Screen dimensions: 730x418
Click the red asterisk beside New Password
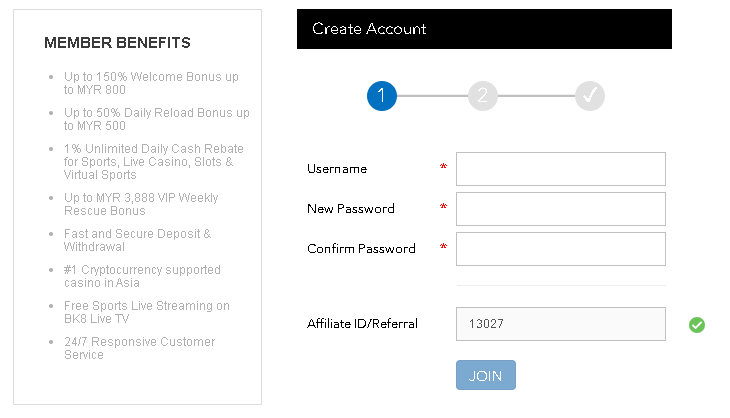[443, 207]
